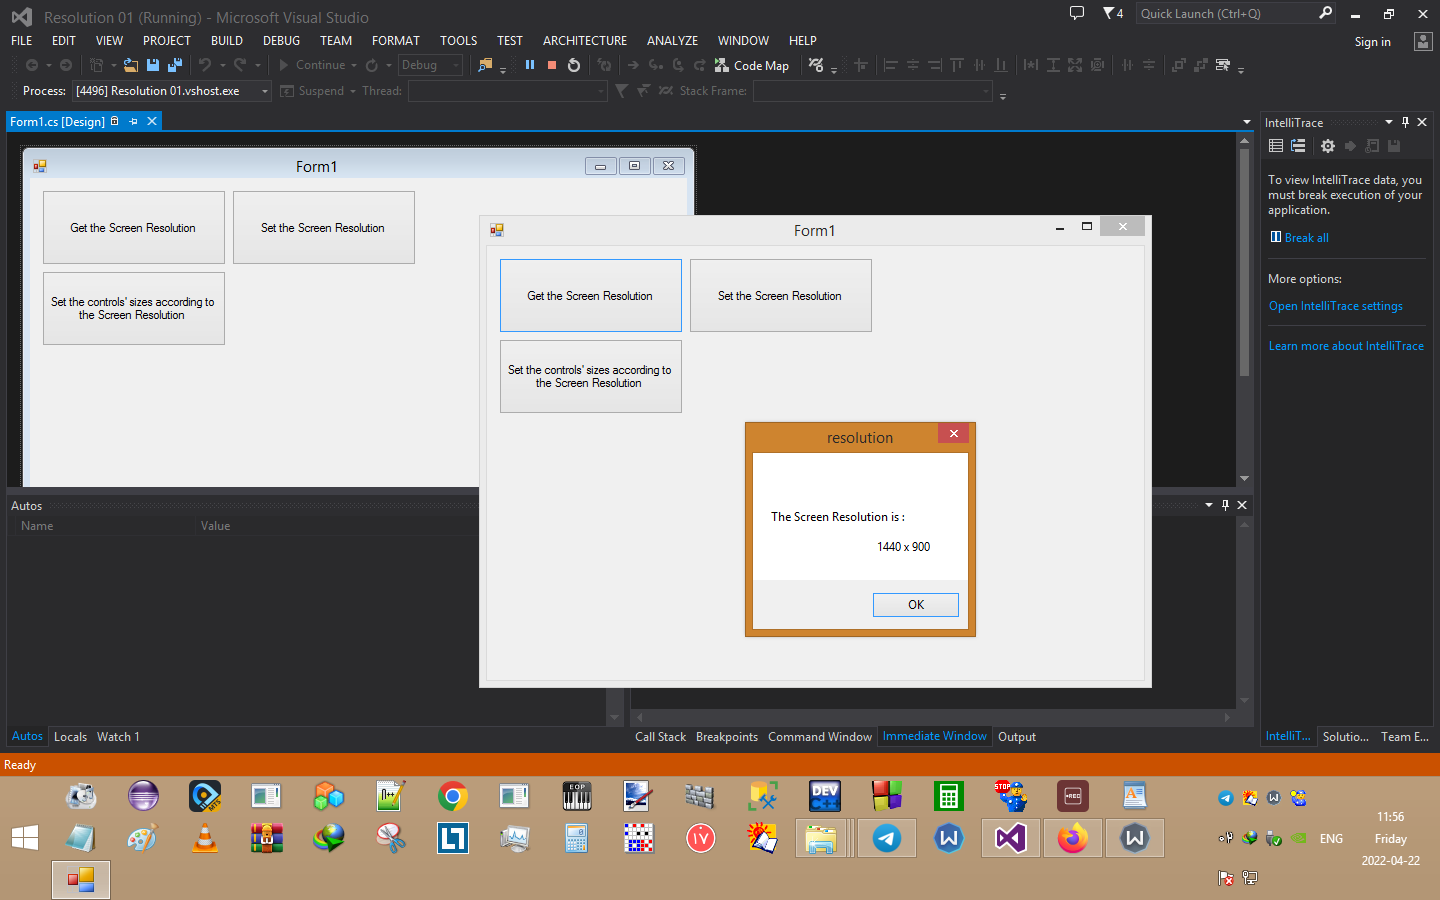Open Code Map in toolbar
The height and width of the screenshot is (900, 1440).
(x=752, y=65)
